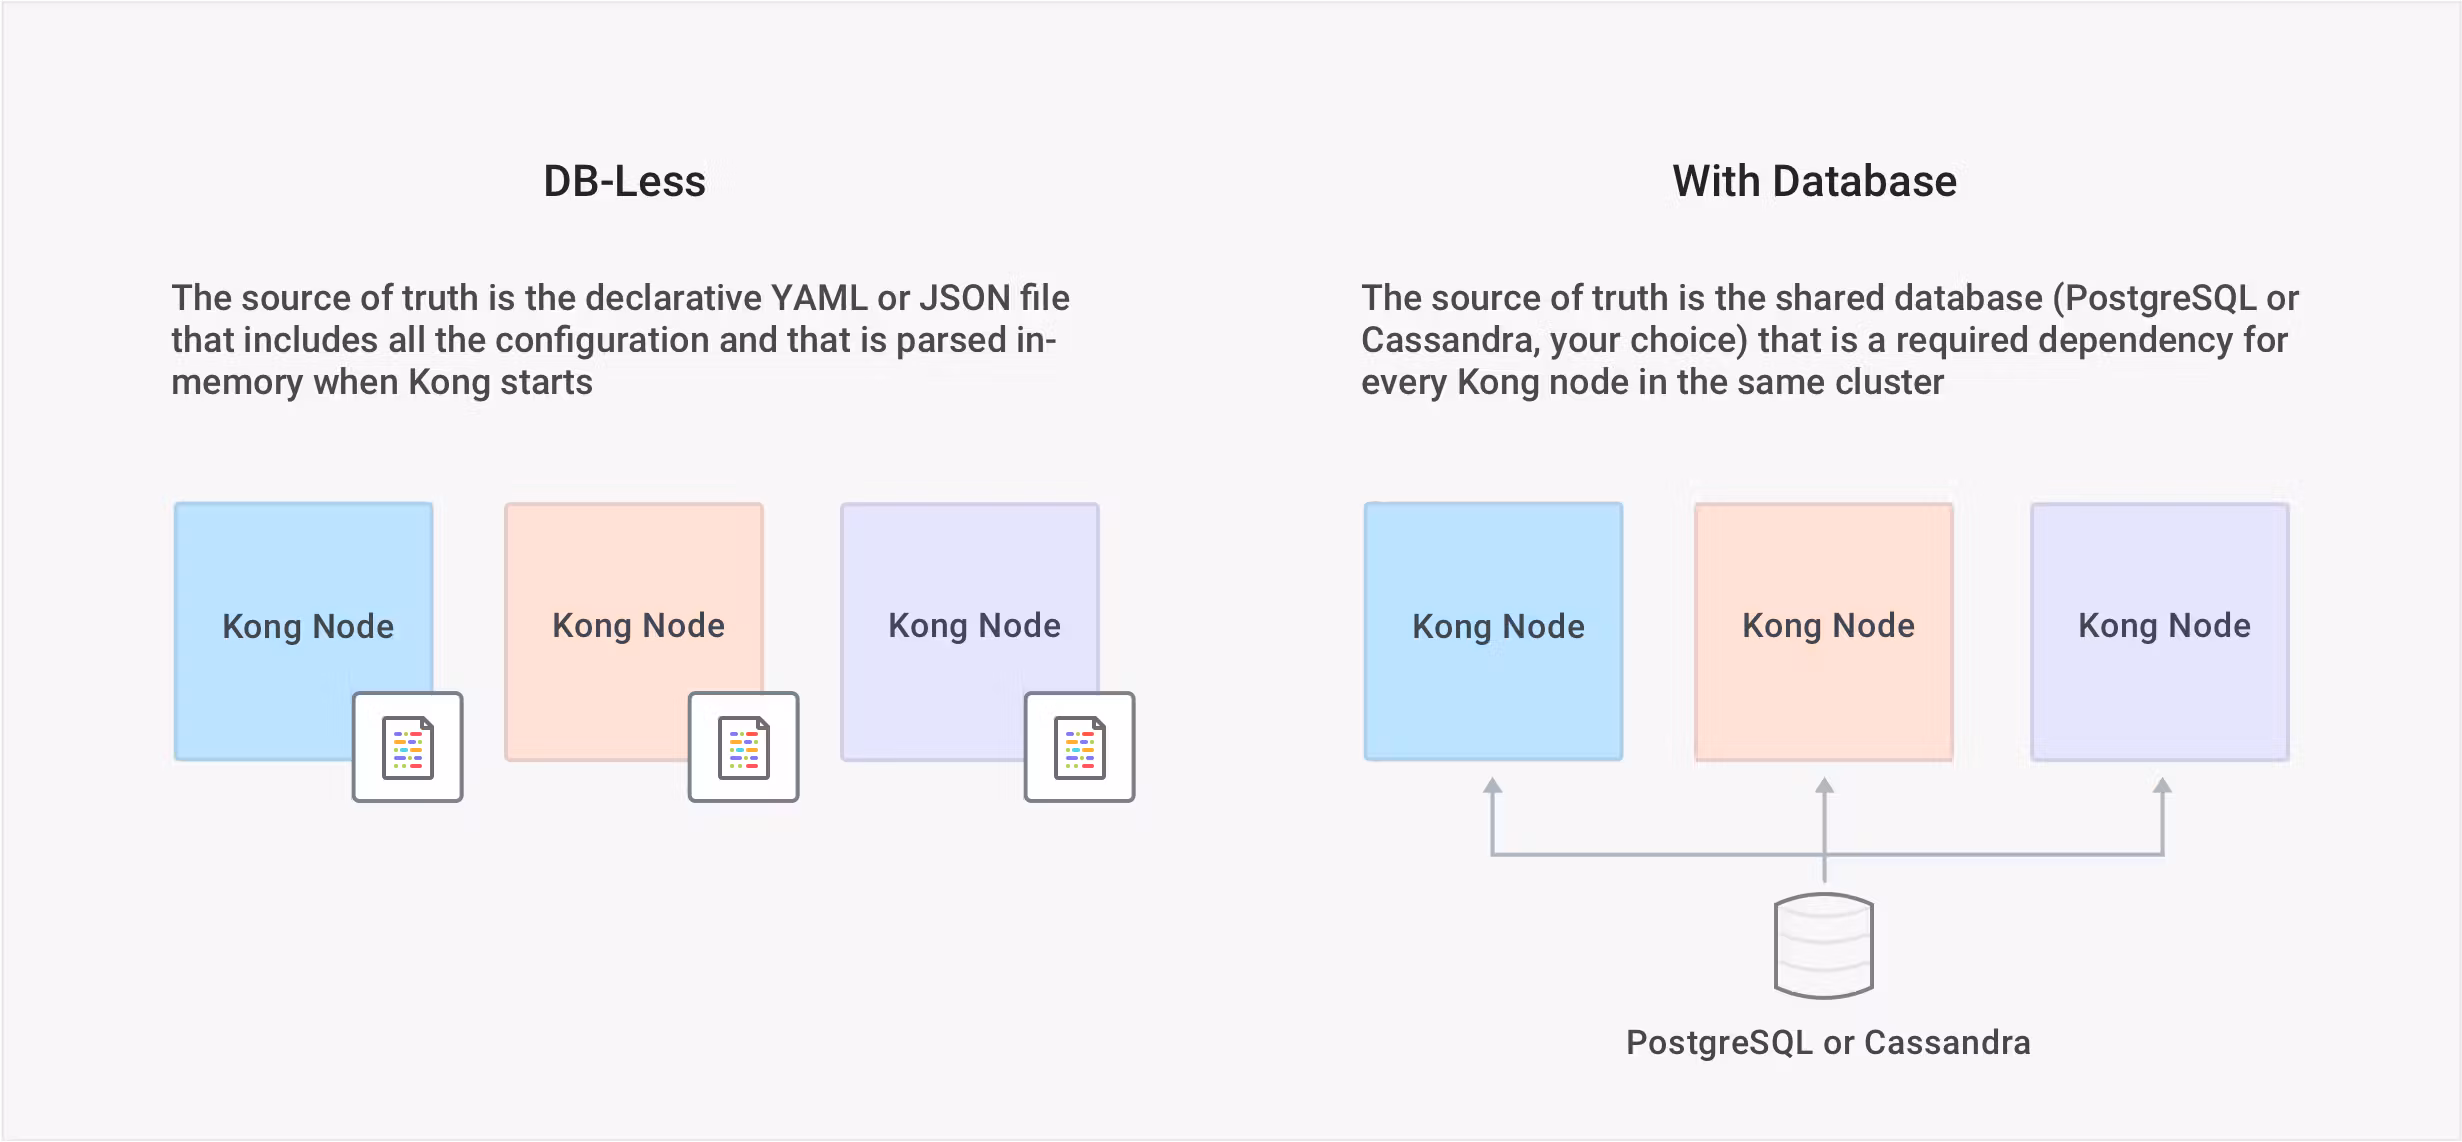The image size is (2462, 1142).
Task: Click the config file icon on the blue DB-Less node
Action: coord(408,747)
